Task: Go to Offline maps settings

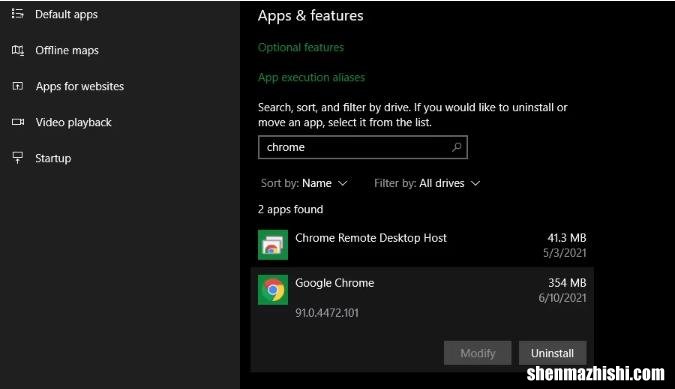Action: [x=67, y=50]
